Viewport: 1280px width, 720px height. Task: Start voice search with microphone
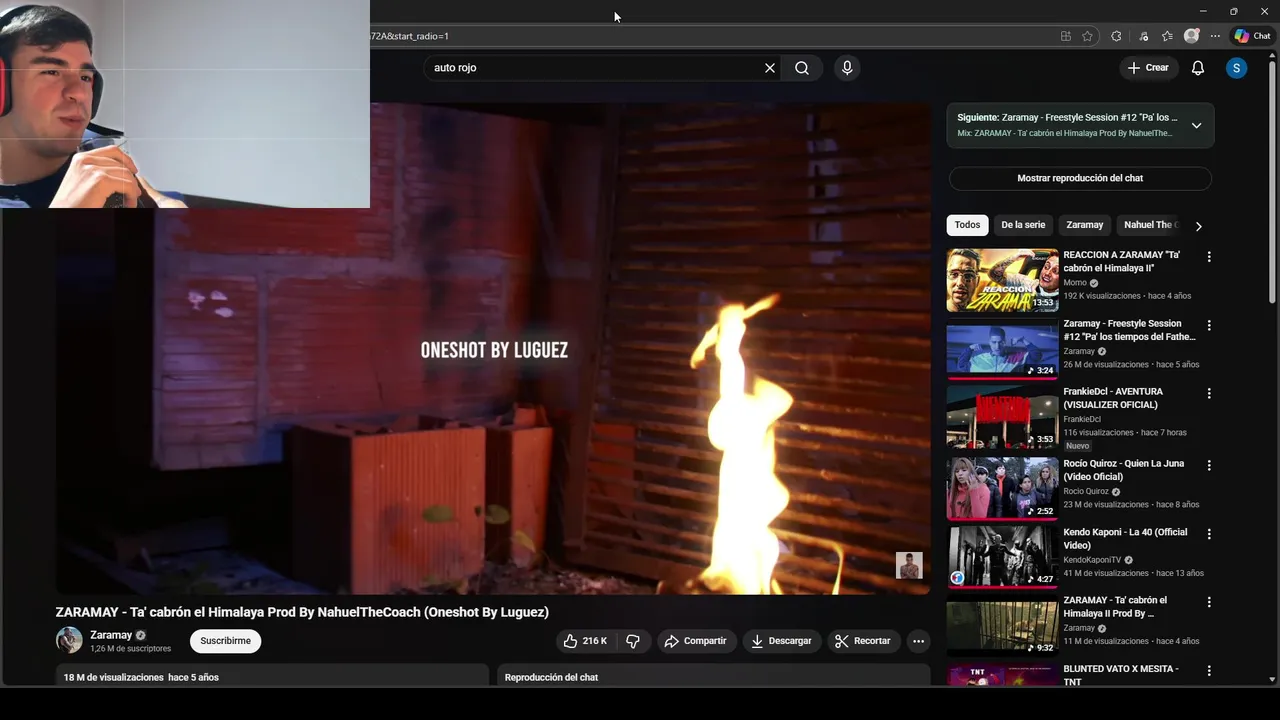coord(847,68)
